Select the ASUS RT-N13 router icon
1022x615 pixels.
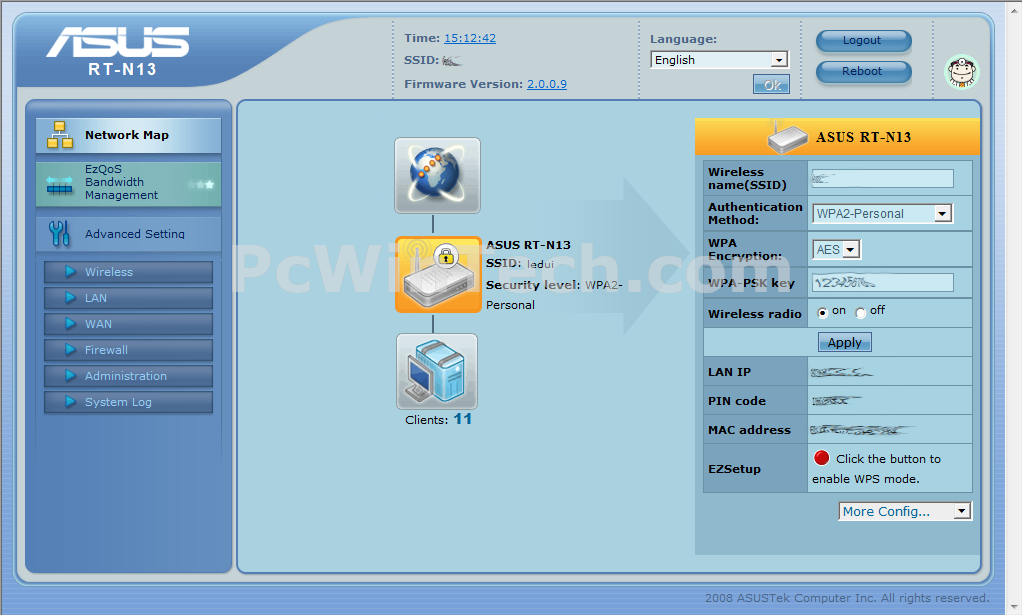(x=438, y=274)
